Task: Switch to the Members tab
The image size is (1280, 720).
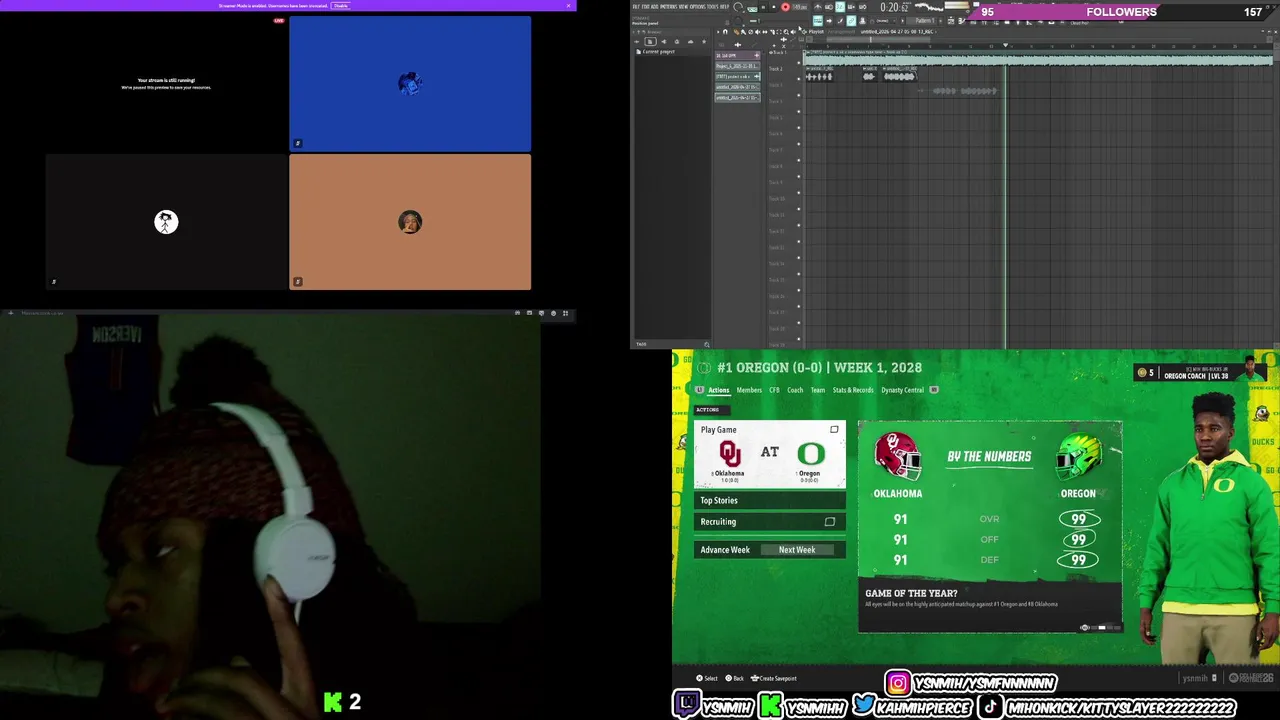Action: [749, 390]
